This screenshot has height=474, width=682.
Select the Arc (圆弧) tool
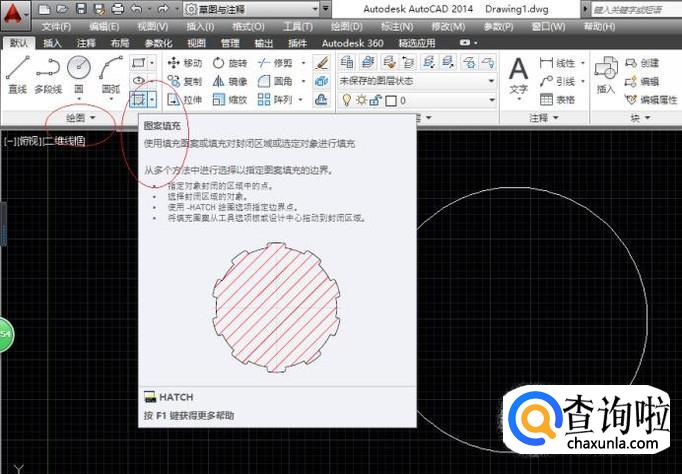point(110,72)
